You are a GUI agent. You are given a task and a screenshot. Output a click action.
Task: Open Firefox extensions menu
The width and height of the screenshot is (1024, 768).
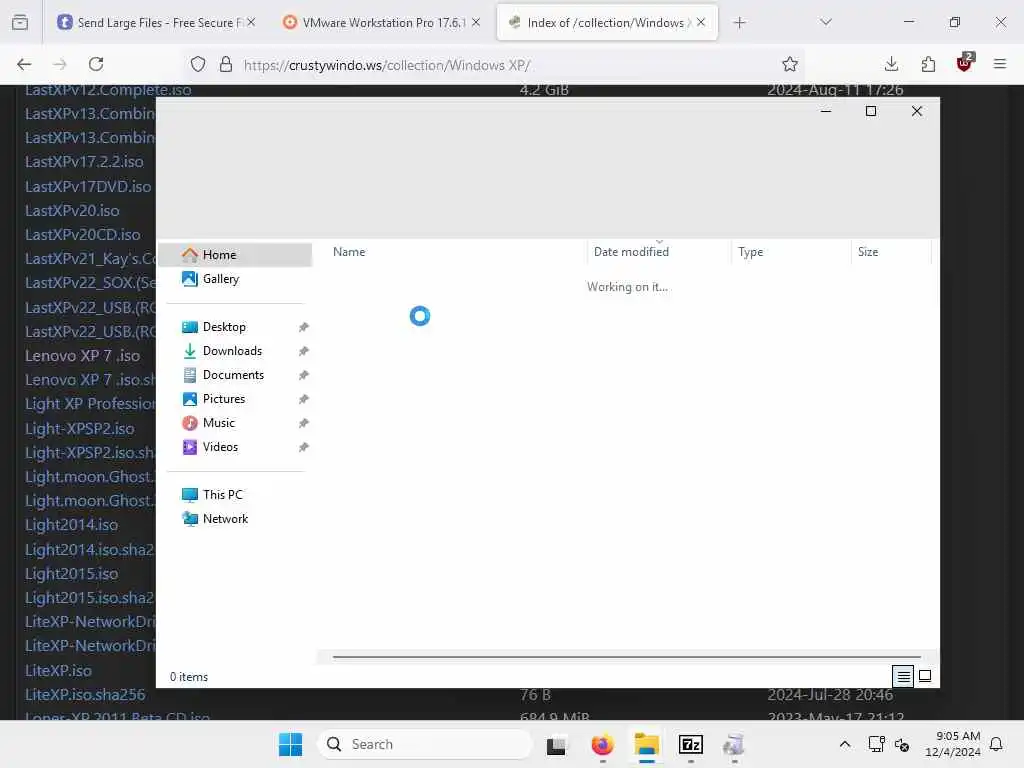(x=928, y=64)
